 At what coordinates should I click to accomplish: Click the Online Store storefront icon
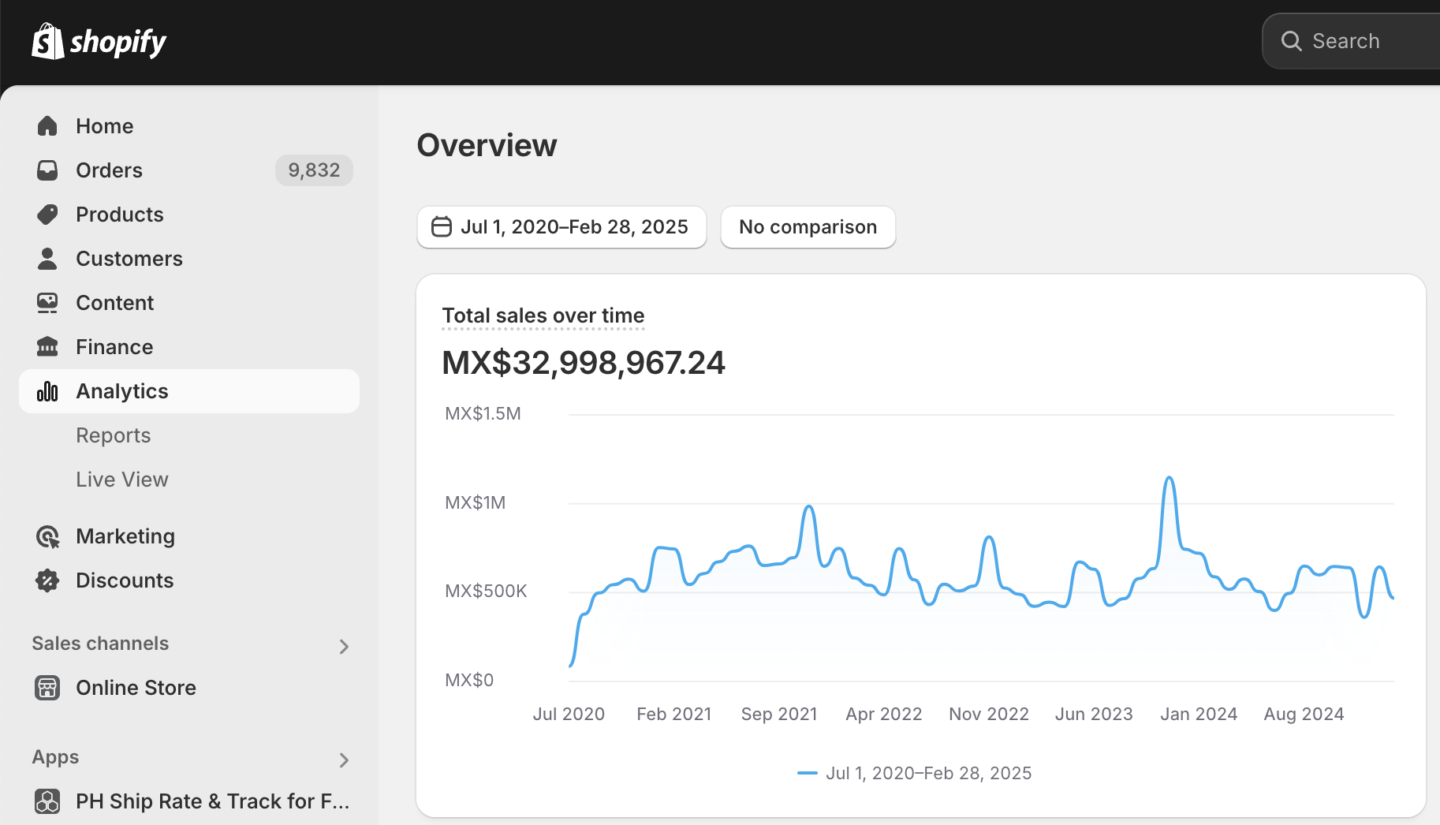coord(47,688)
